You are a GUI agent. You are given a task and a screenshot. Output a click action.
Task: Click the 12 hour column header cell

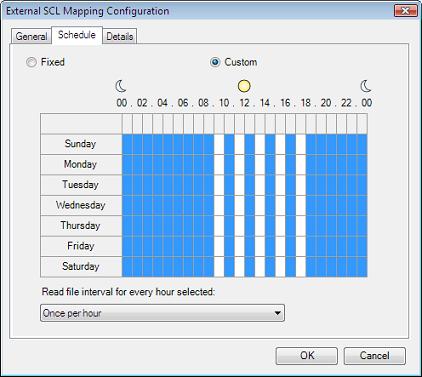click(x=250, y=124)
